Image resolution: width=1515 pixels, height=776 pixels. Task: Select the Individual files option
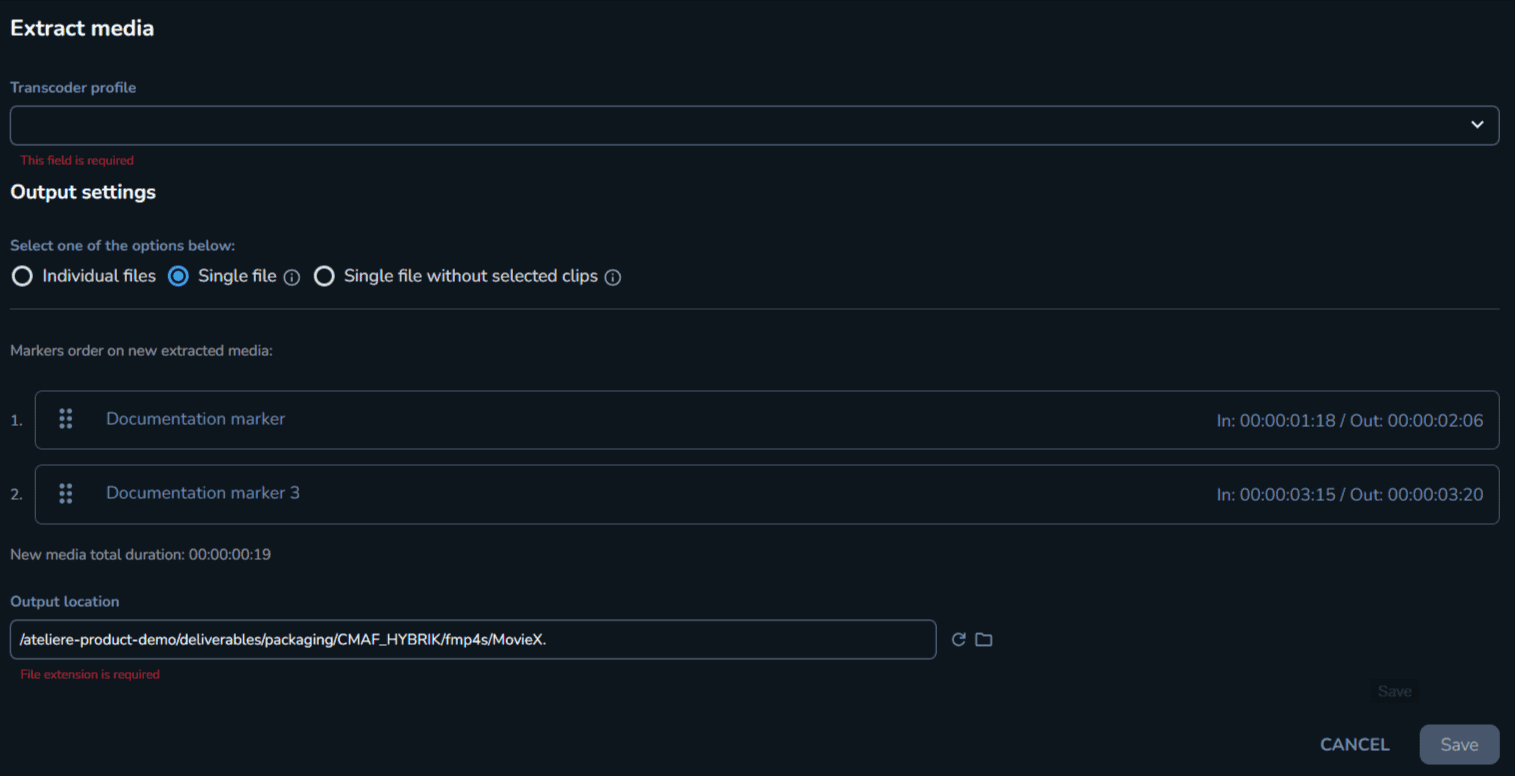pyautogui.click(x=22, y=277)
